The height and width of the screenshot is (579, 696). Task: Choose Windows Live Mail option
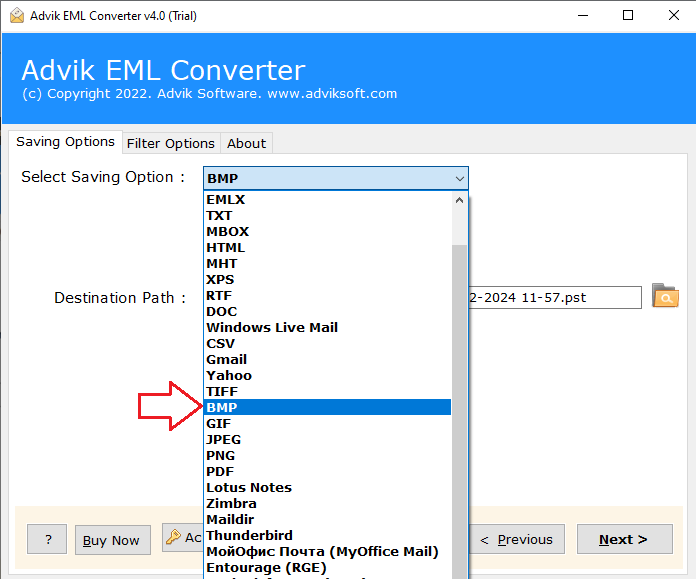click(327, 327)
